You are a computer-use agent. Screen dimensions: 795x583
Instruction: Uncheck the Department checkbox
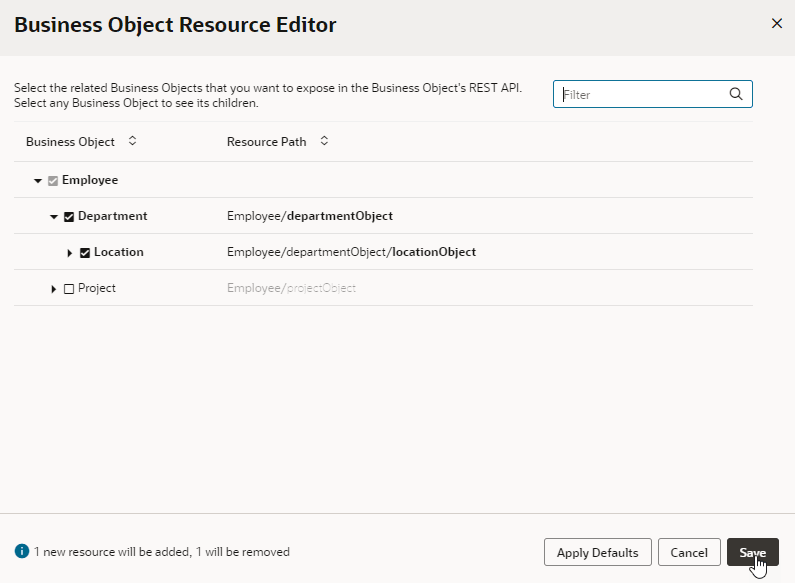coord(69,216)
